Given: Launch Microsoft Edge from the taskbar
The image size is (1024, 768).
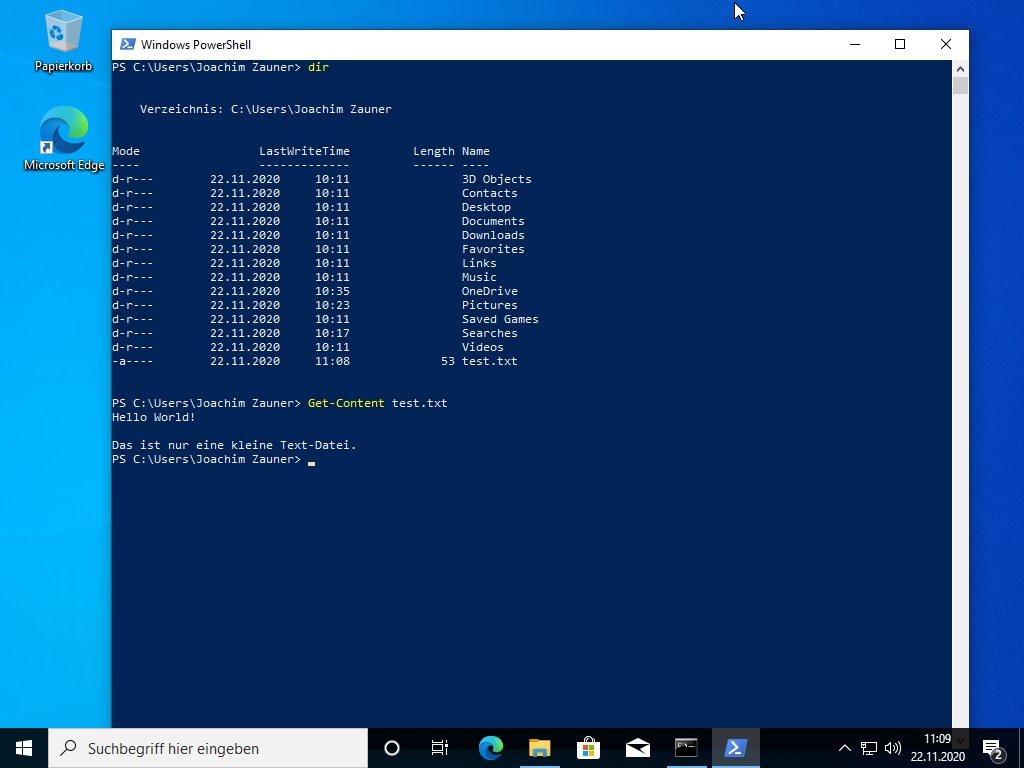Looking at the screenshot, I should click(x=490, y=748).
